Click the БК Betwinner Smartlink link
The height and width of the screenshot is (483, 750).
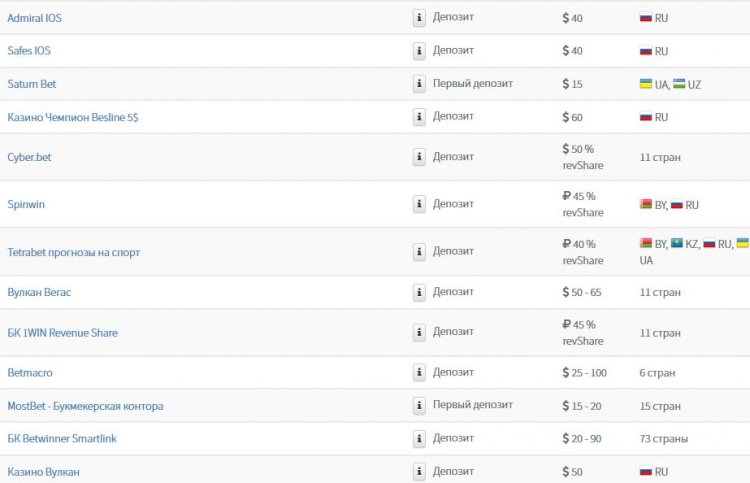(x=62, y=439)
